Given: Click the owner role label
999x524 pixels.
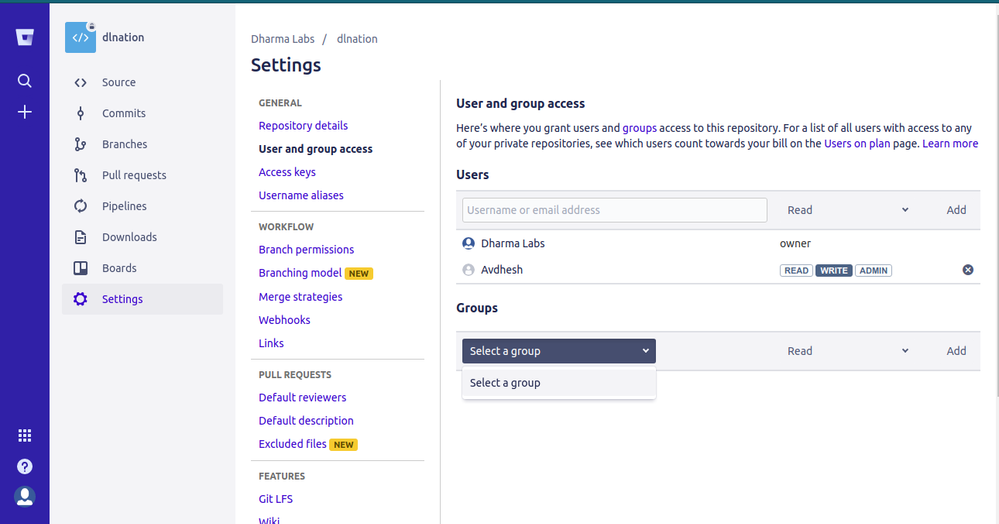Looking at the screenshot, I should [795, 244].
